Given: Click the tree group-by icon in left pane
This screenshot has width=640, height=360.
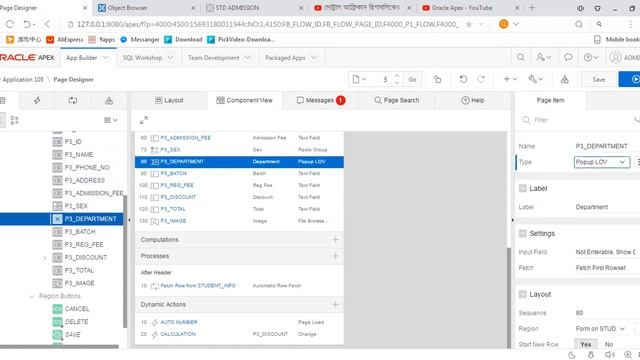Looking at the screenshot, I should click(x=14, y=120).
